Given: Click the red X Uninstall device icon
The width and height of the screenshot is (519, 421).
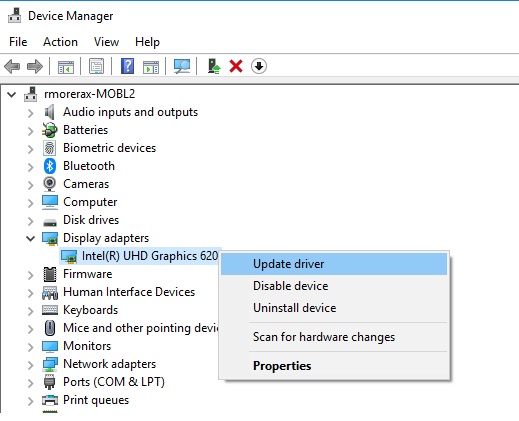Looking at the screenshot, I should click(x=236, y=66).
